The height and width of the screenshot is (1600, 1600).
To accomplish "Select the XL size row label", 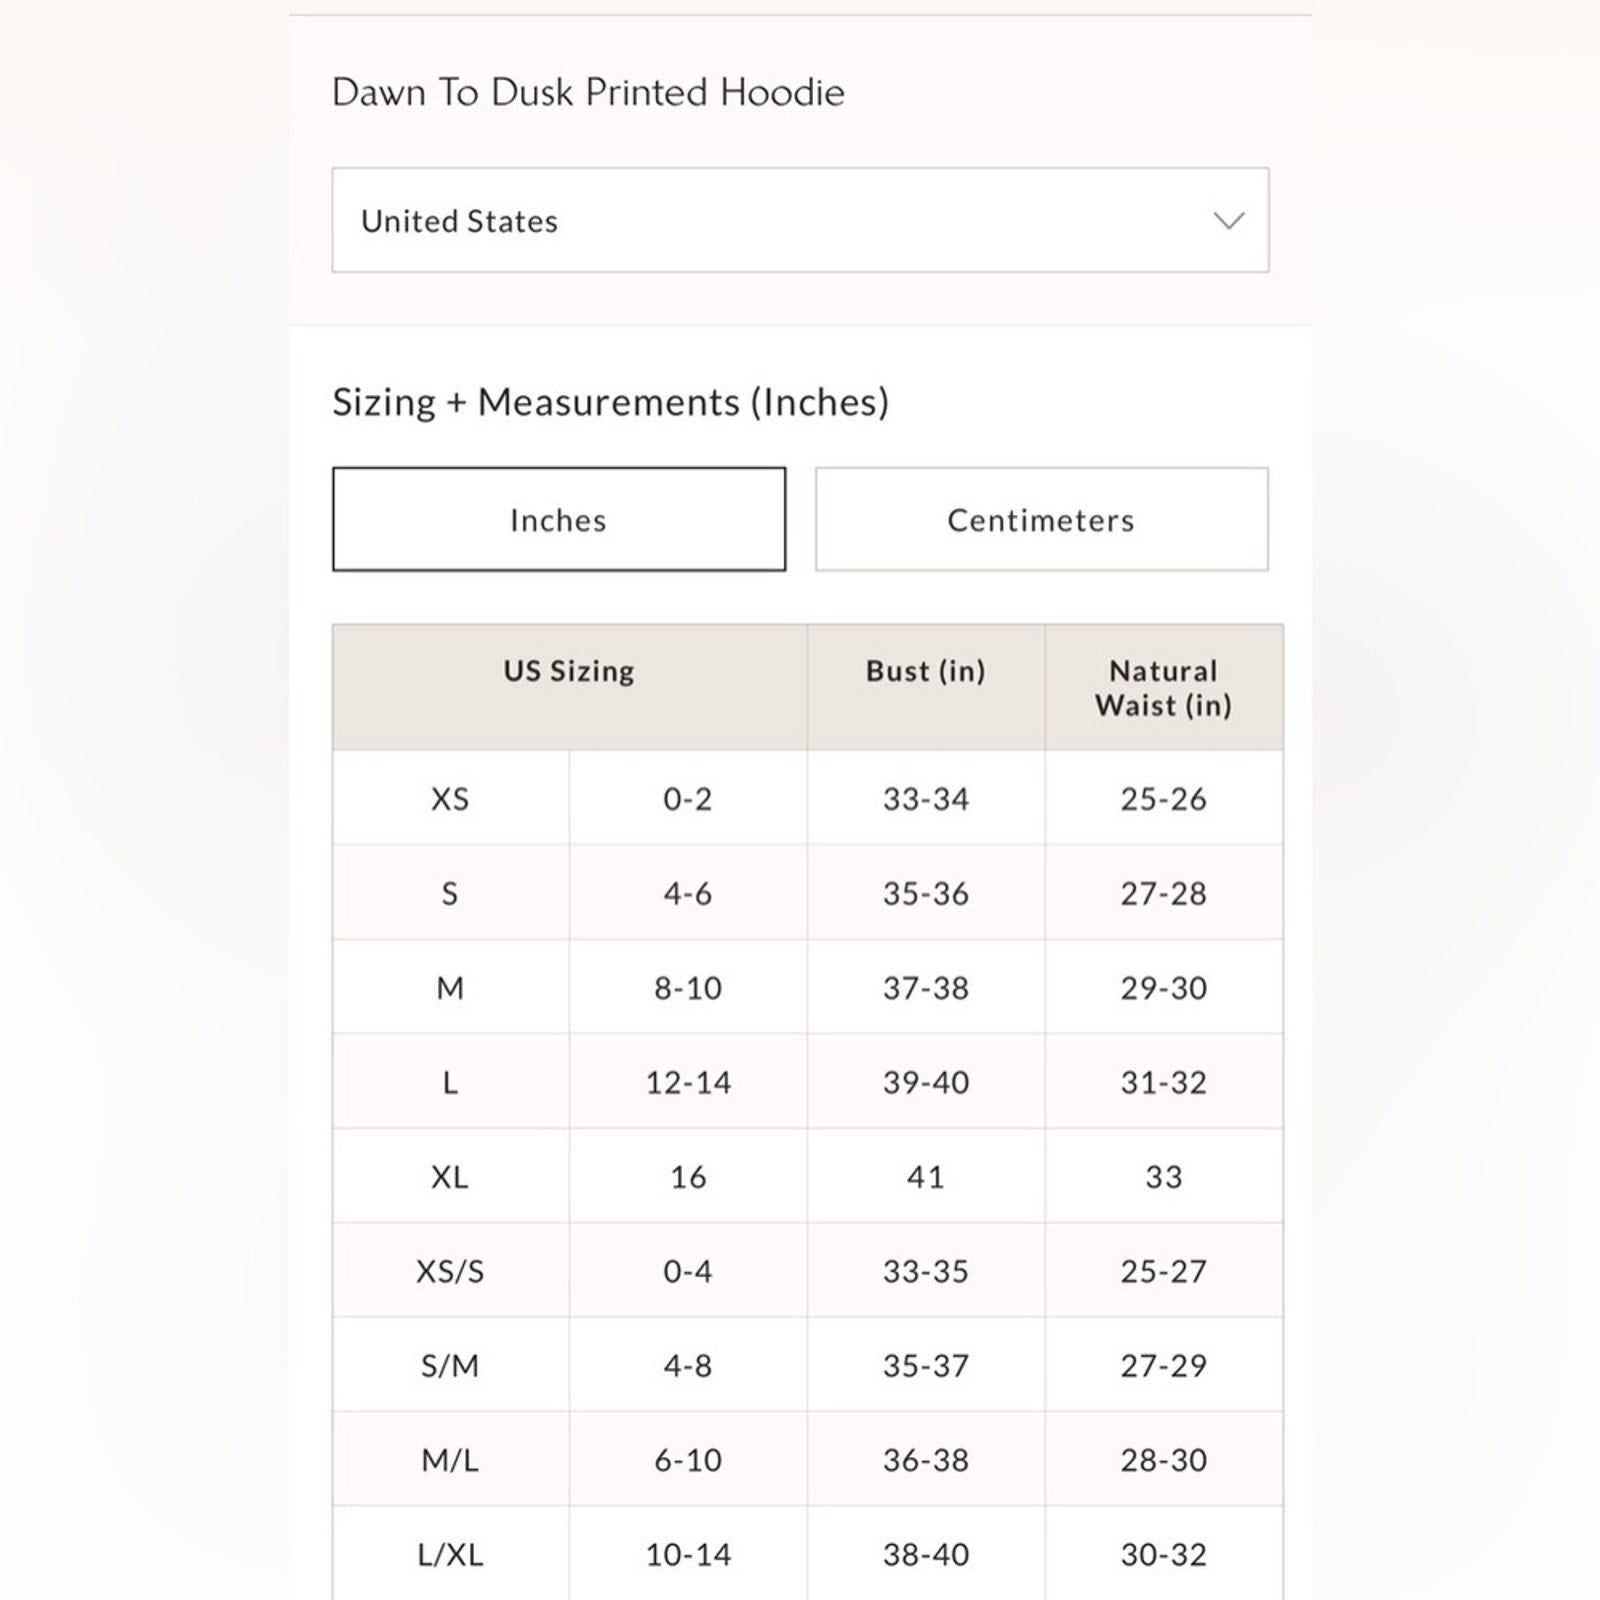I will 450,1177.
